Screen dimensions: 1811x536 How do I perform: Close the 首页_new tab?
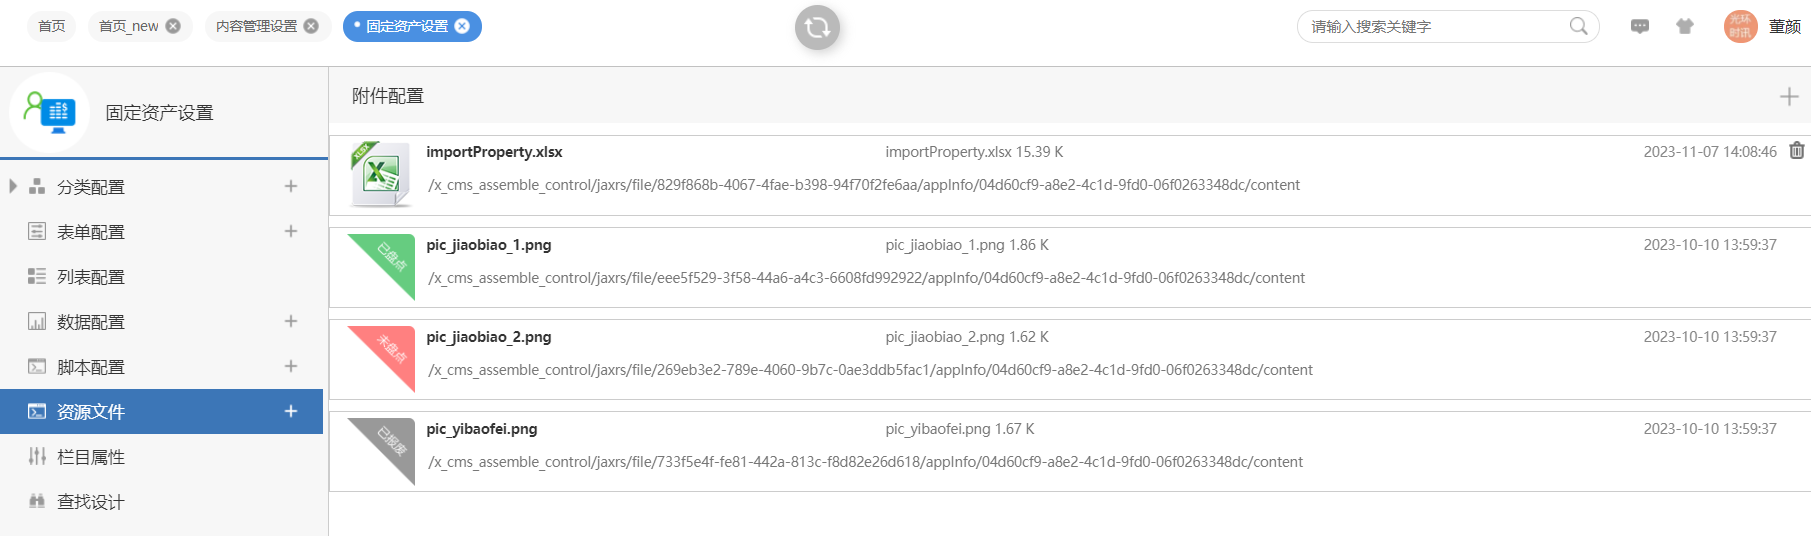pos(173,26)
